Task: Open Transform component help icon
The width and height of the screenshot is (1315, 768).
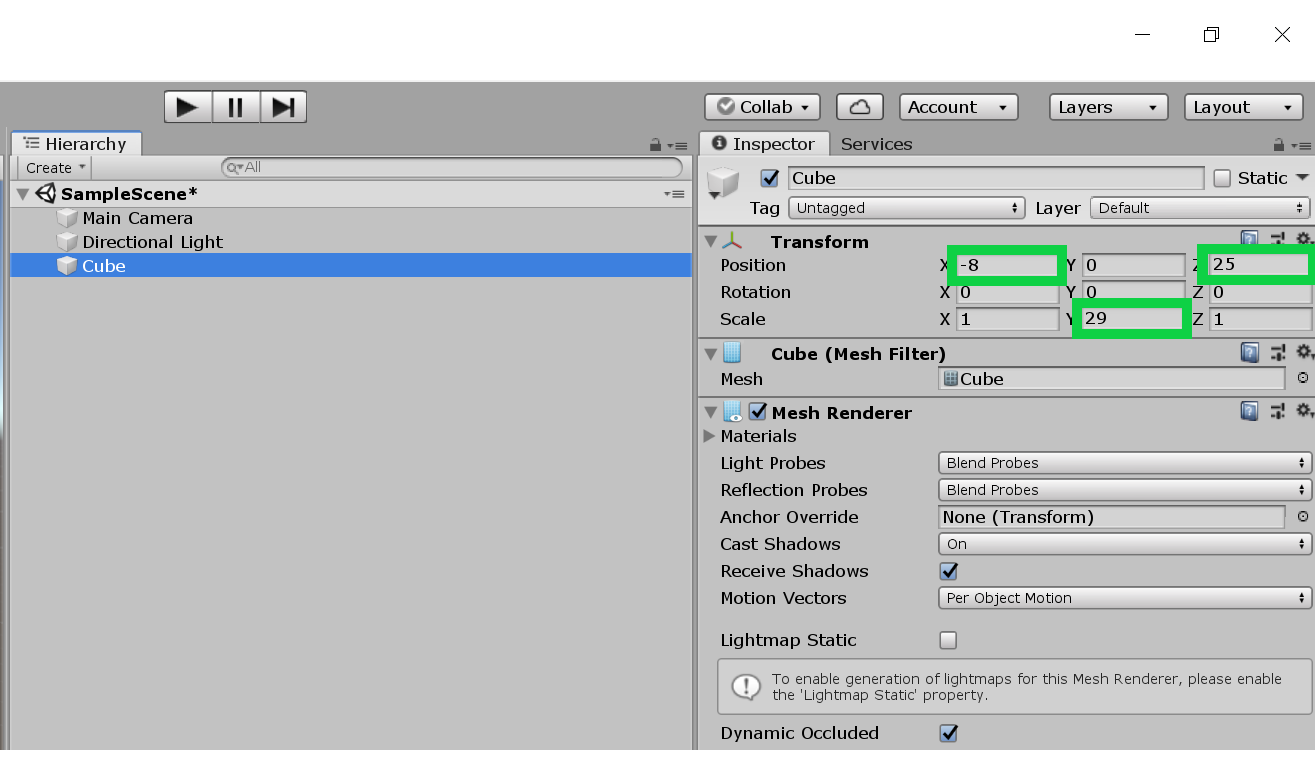Action: [x=1249, y=240]
